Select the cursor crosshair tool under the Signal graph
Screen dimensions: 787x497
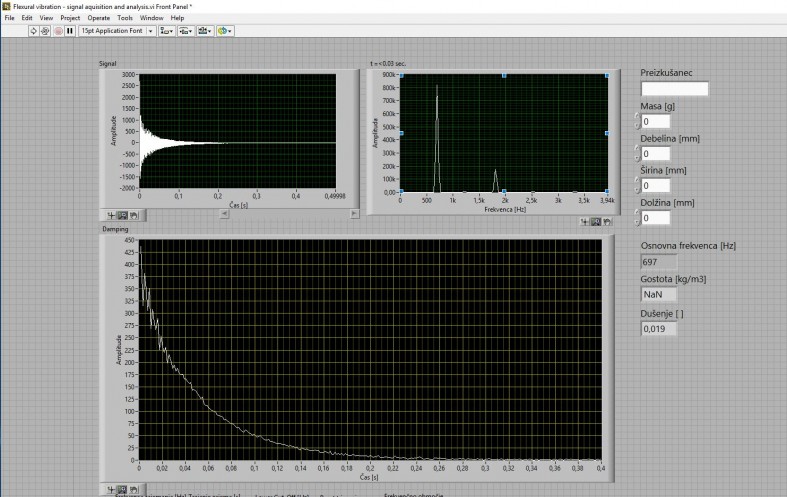[112, 214]
